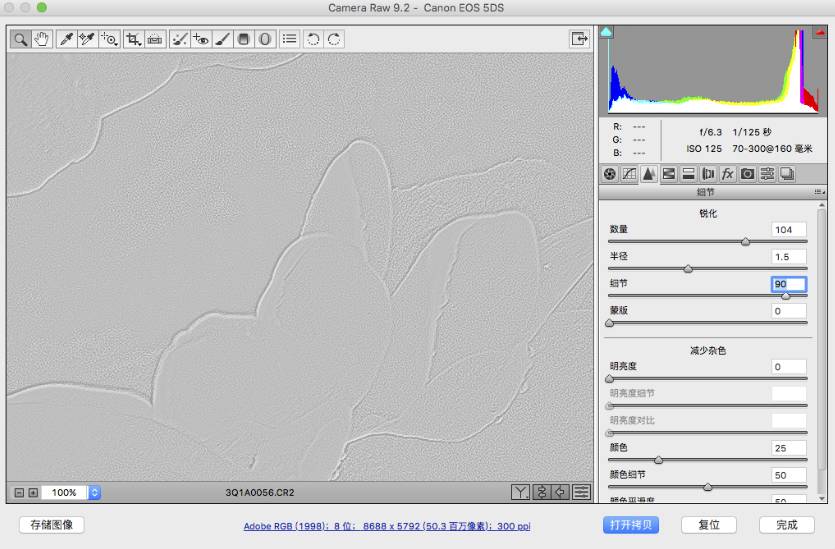Toggle highlight clipping warning in histogram

pyautogui.click(x=820, y=32)
